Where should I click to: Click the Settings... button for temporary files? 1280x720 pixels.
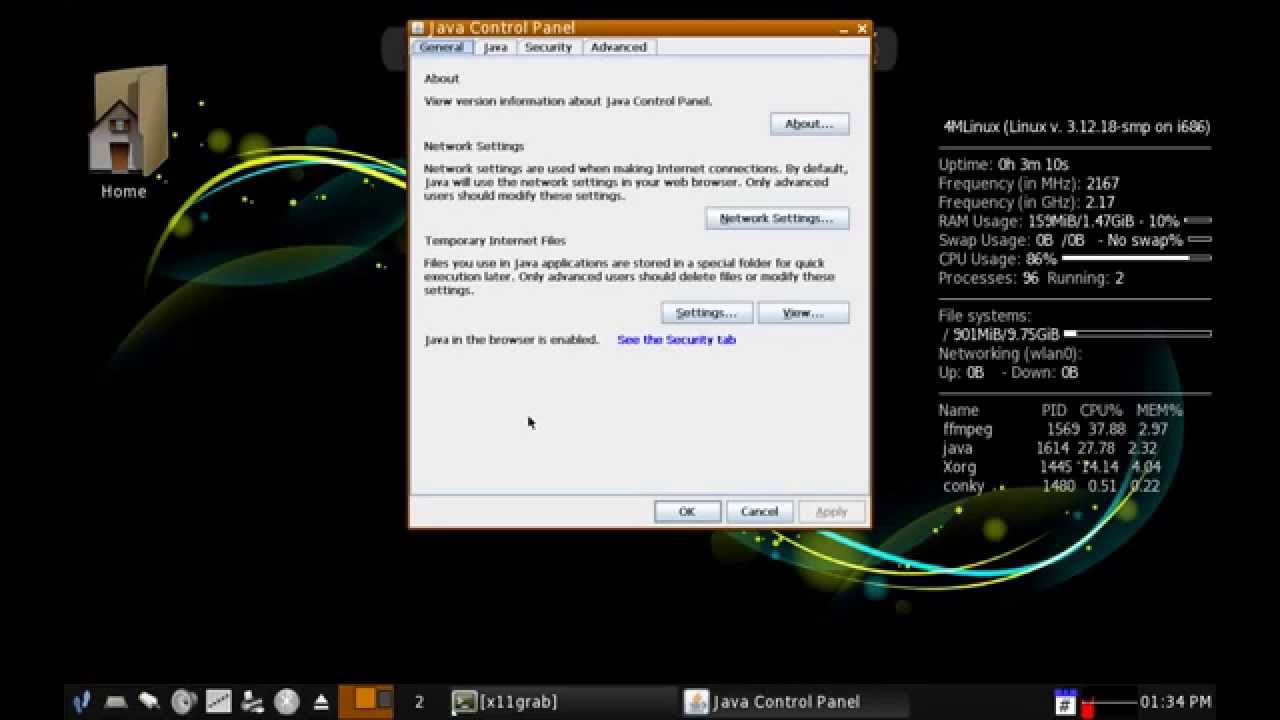707,313
